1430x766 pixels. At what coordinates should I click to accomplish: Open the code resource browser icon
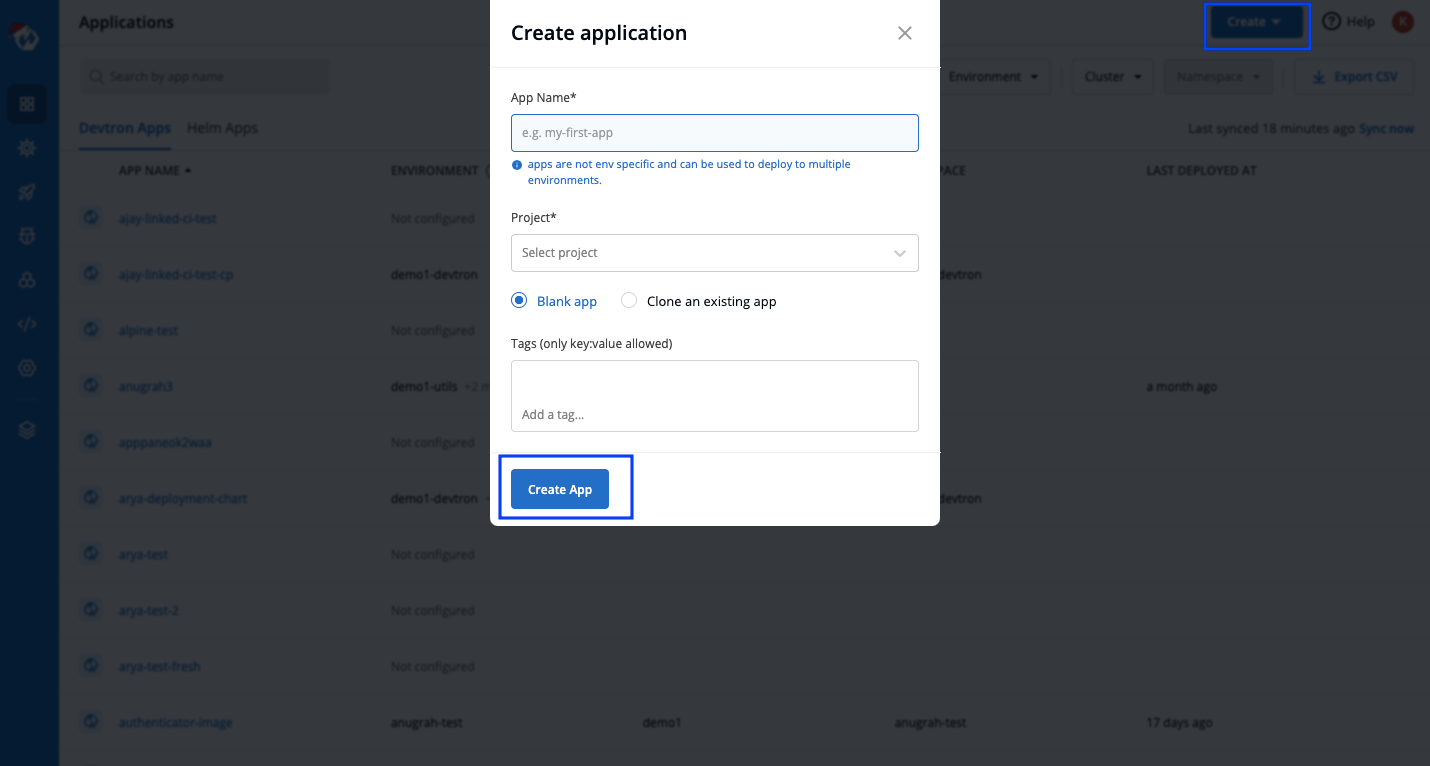(27, 323)
